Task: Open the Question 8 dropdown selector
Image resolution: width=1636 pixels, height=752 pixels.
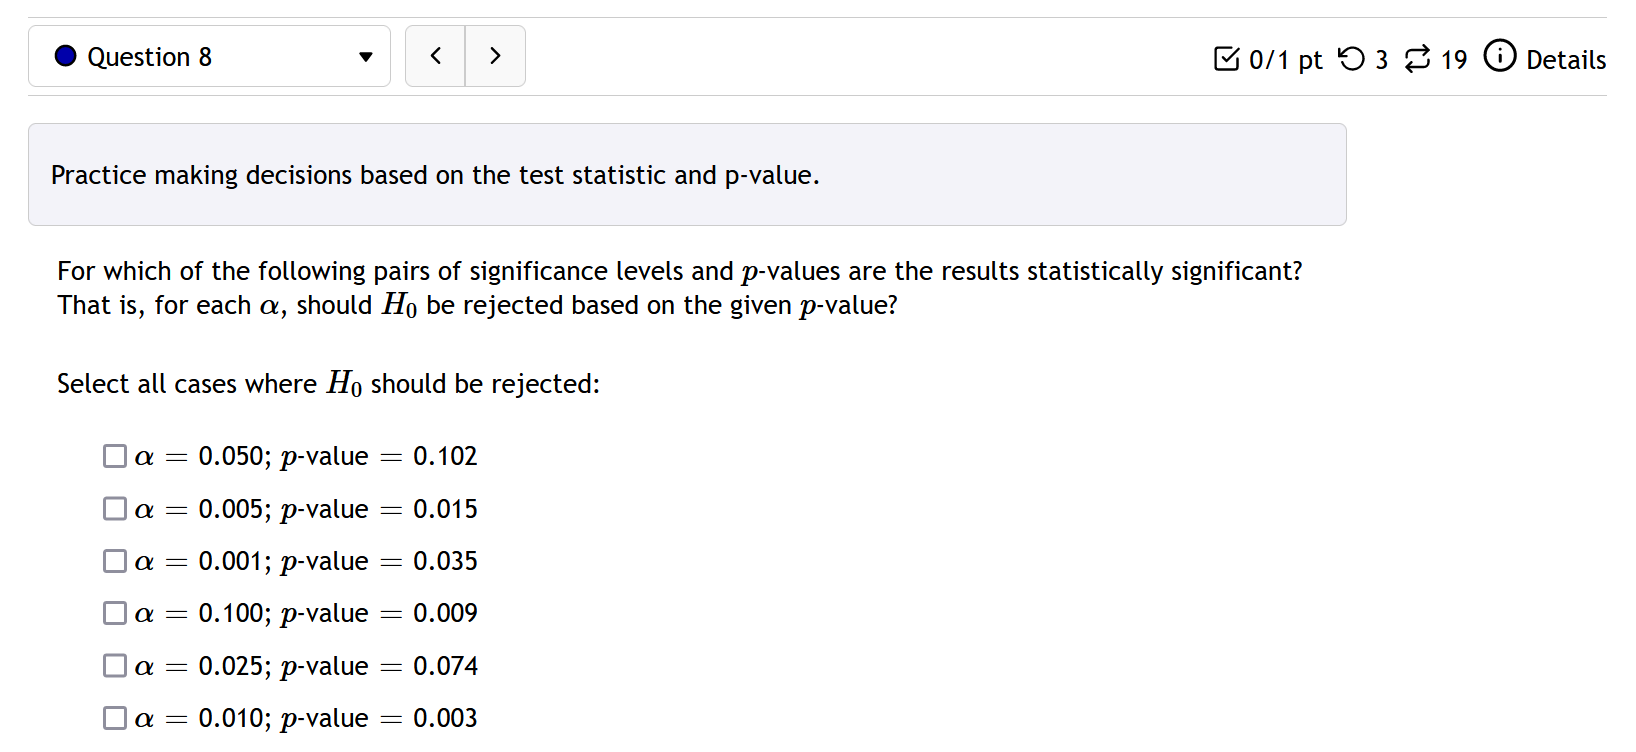Action: [x=209, y=57]
